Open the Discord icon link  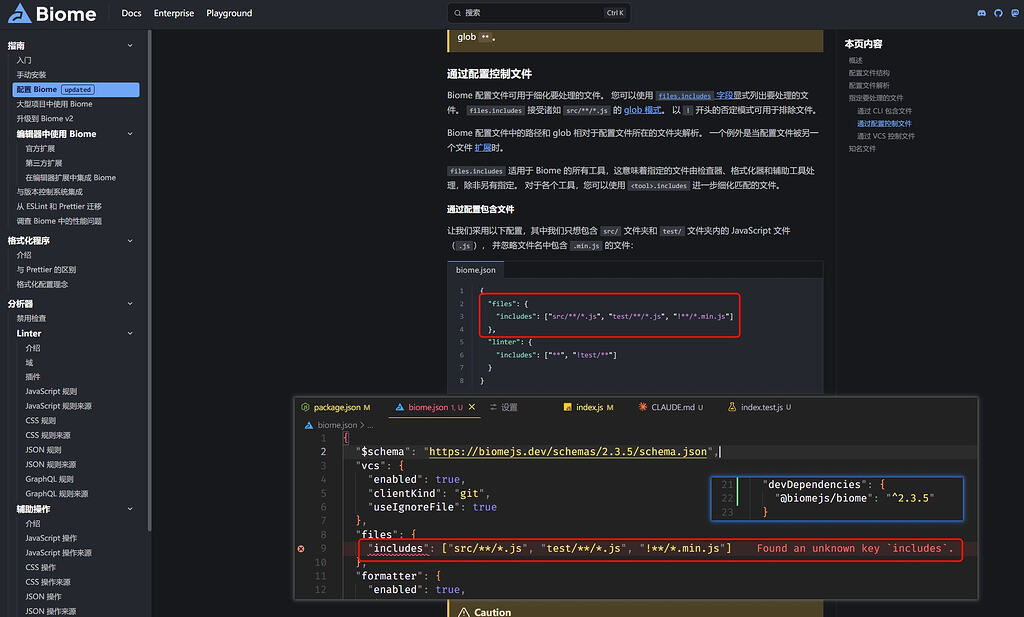coord(981,13)
